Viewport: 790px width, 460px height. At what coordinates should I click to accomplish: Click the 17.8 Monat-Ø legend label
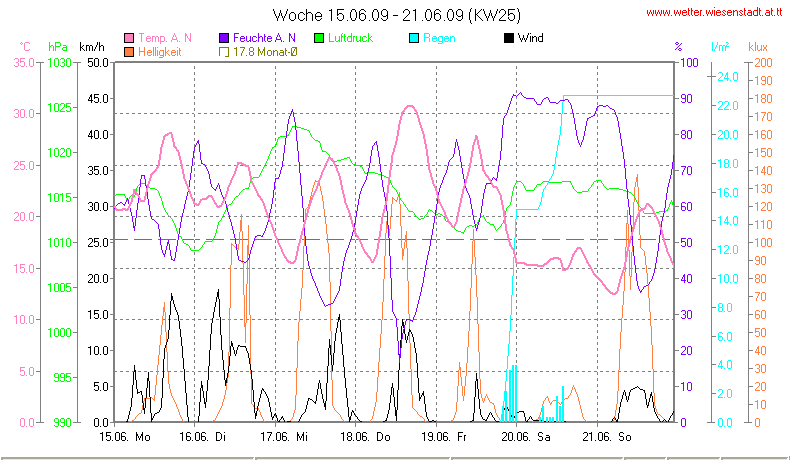(265, 52)
